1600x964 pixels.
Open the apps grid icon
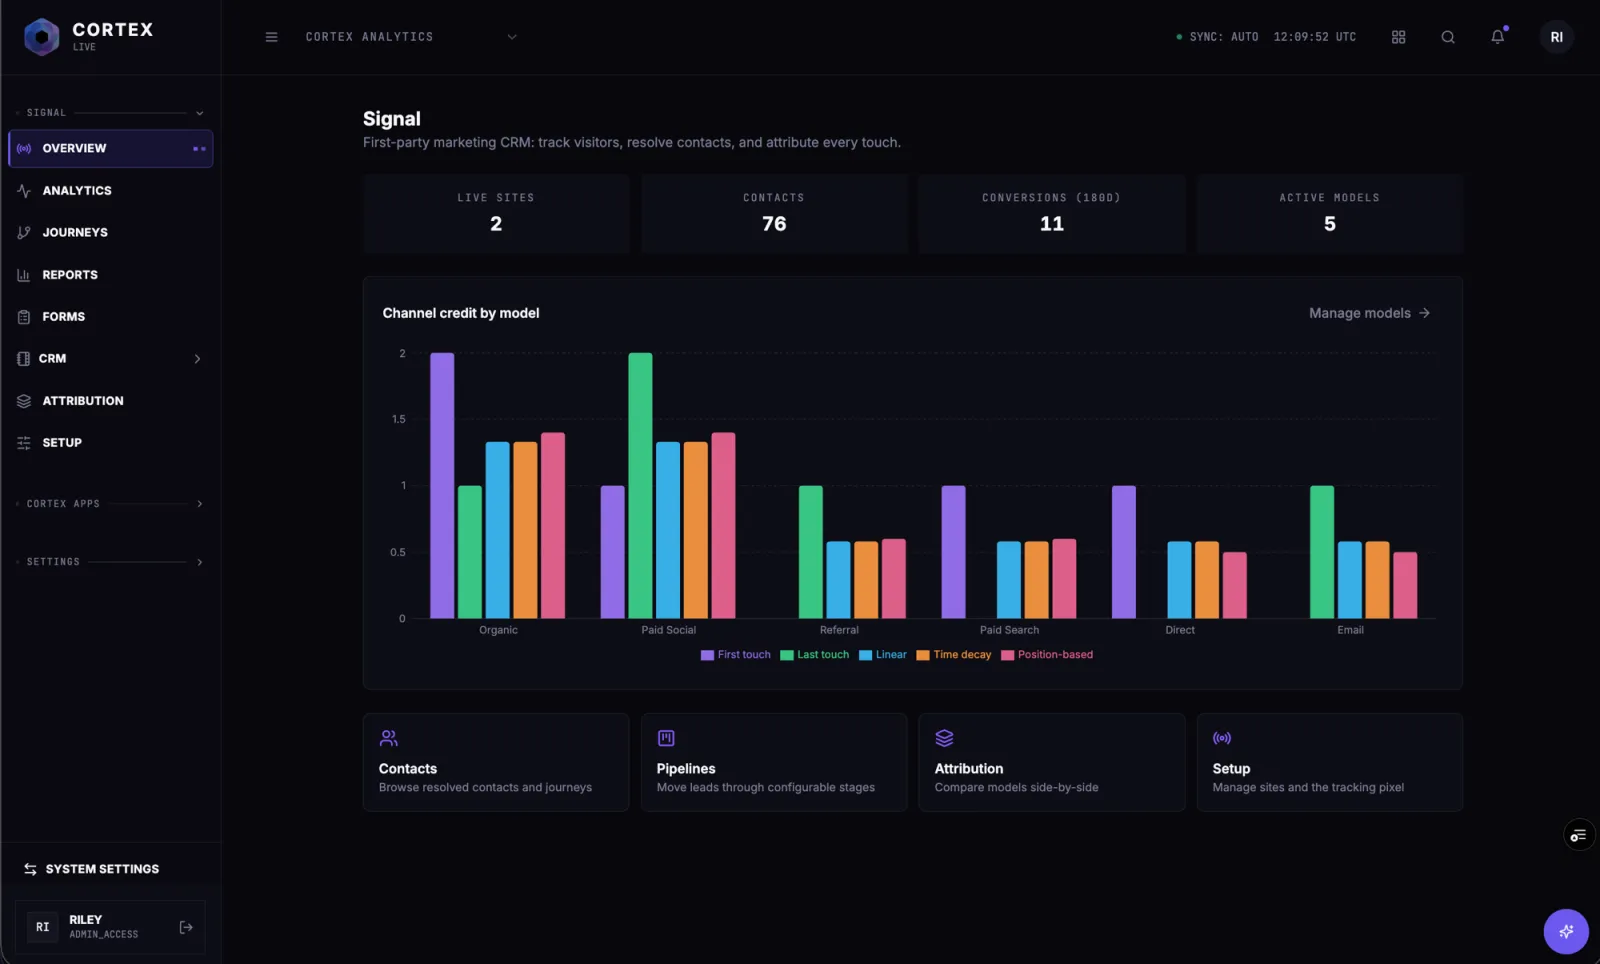coord(1398,37)
